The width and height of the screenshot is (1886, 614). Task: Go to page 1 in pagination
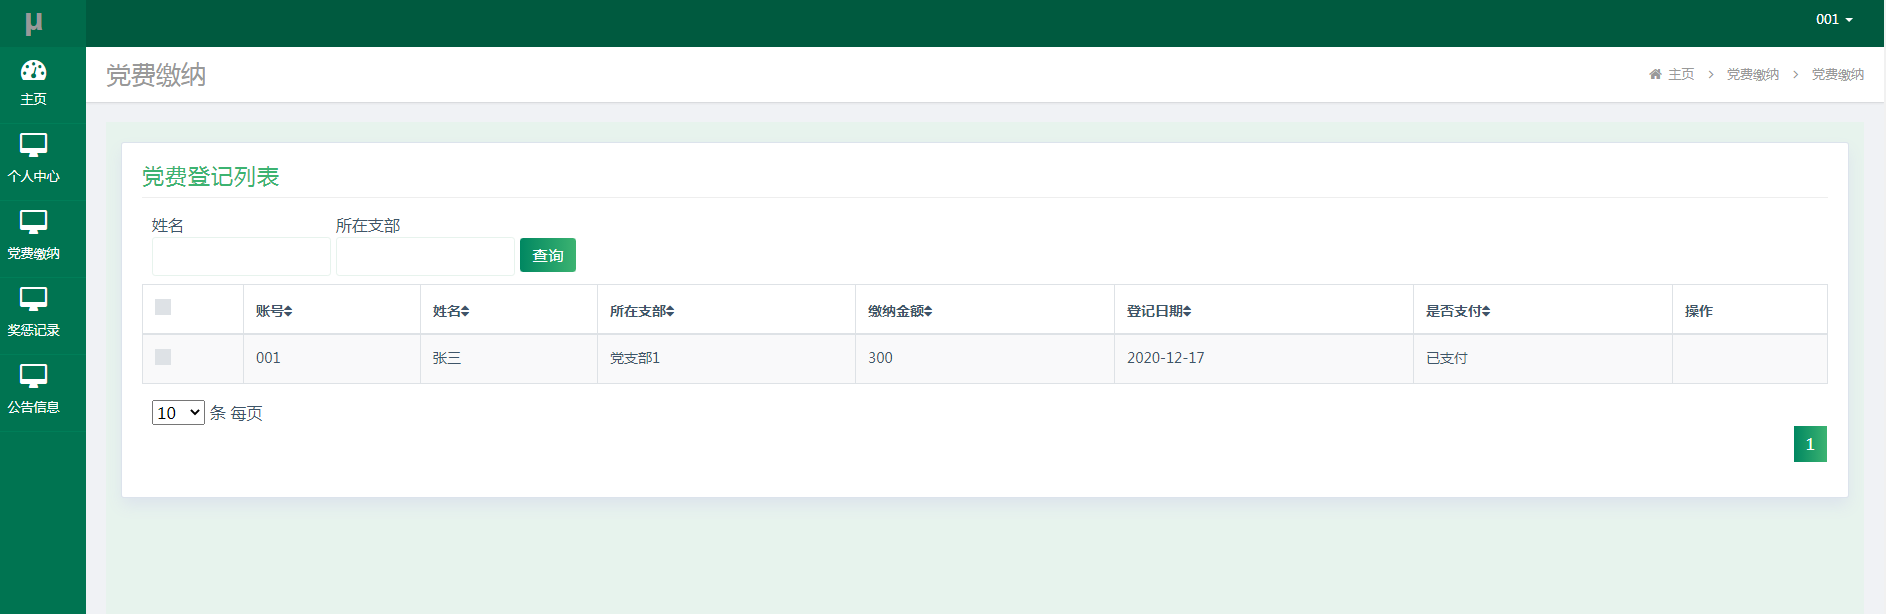[x=1810, y=444]
